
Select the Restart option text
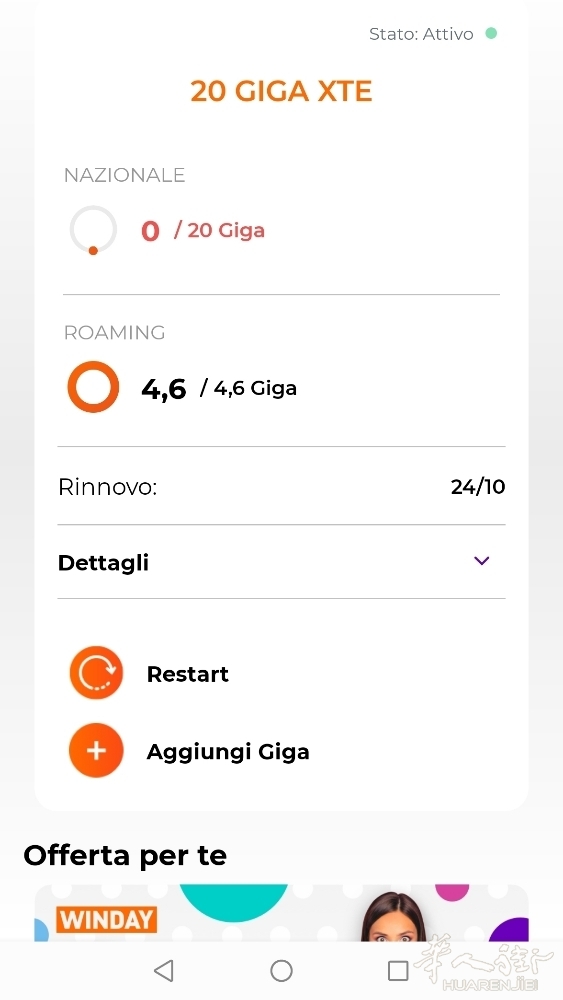(x=187, y=674)
